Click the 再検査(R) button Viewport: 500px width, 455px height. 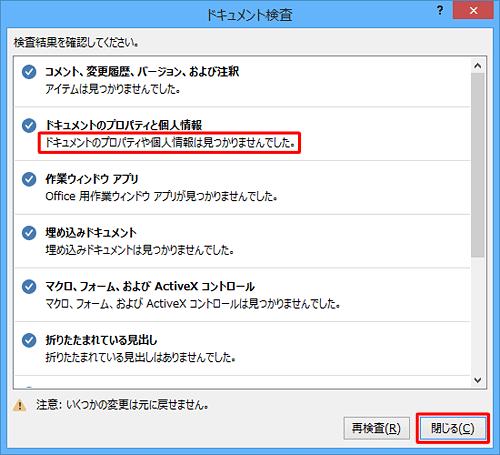coord(377,428)
